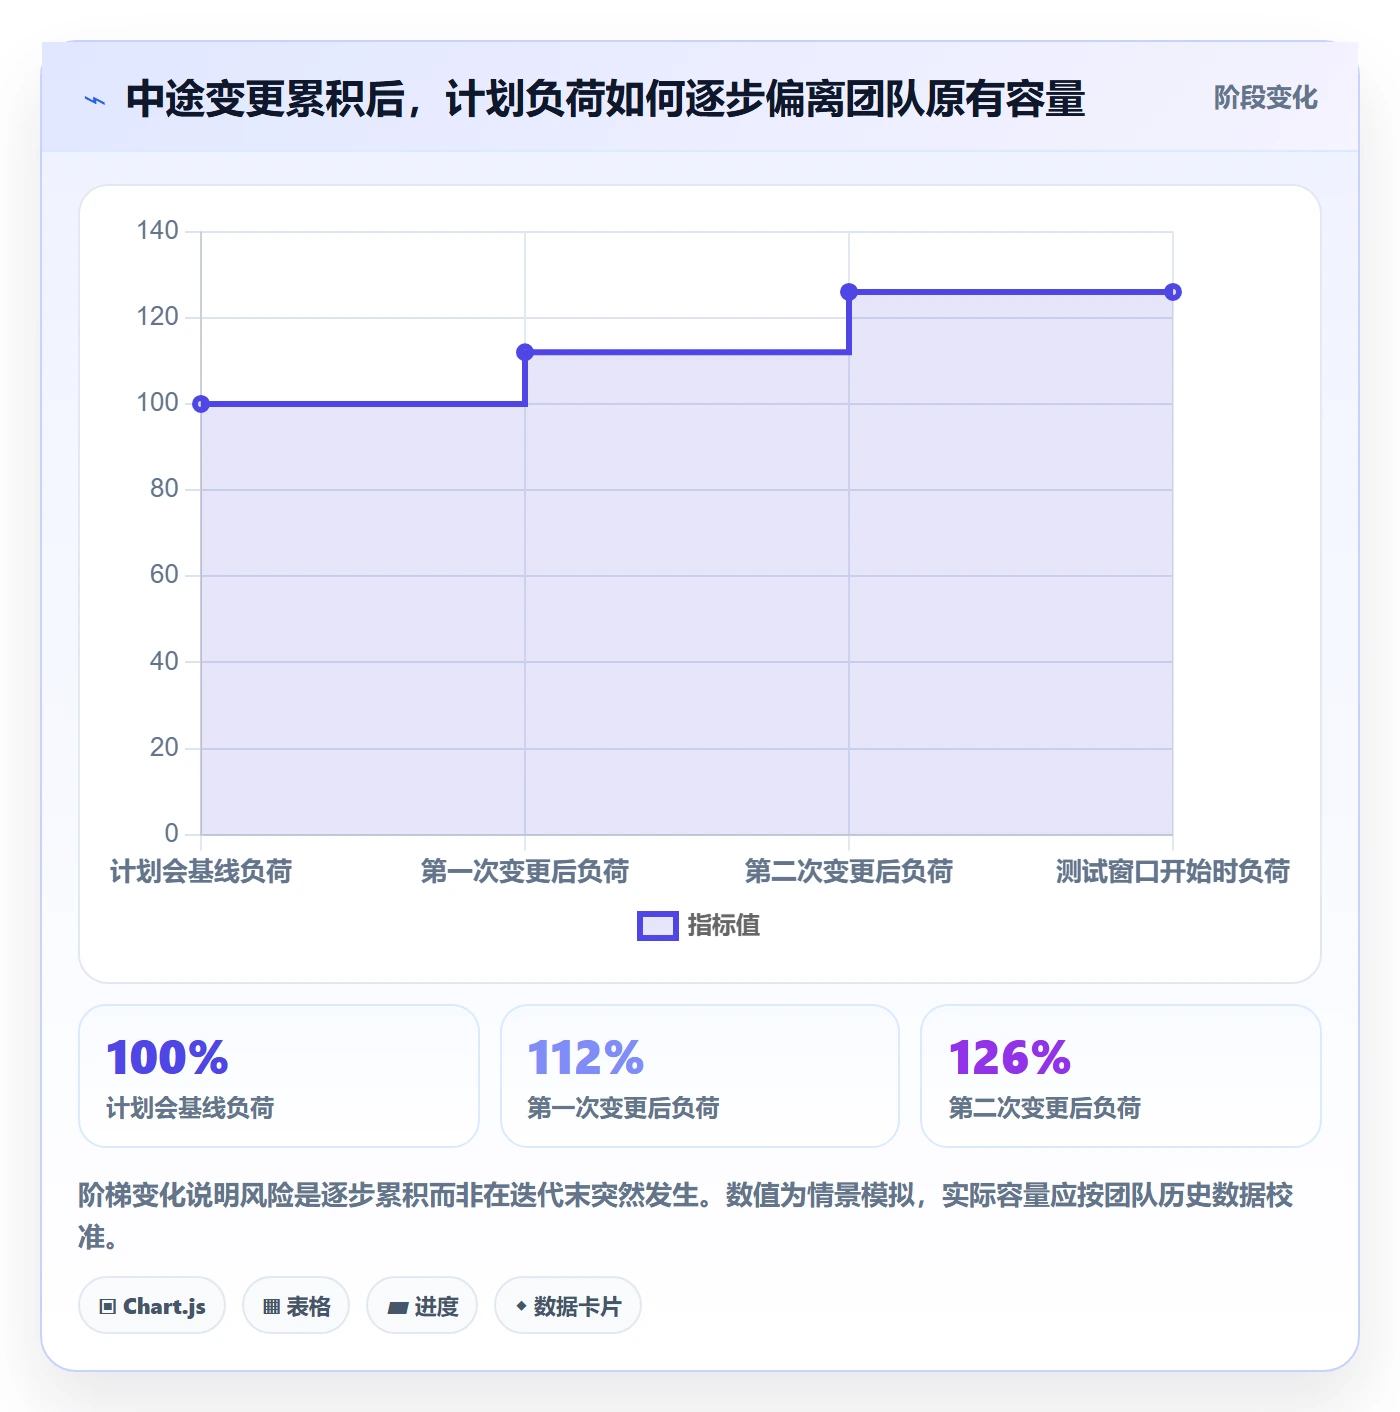Screen dimensions: 1400x1412
Task: Click the 140 y-axis tick label
Action: [x=158, y=231]
